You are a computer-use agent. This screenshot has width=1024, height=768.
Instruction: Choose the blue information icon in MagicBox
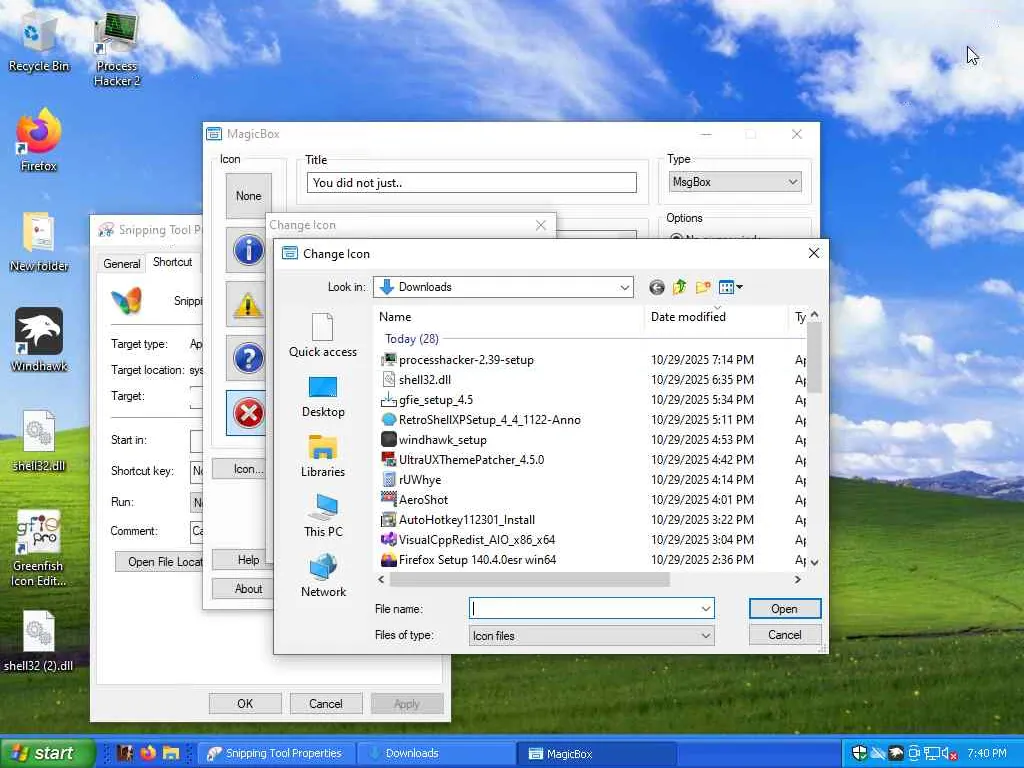click(248, 250)
